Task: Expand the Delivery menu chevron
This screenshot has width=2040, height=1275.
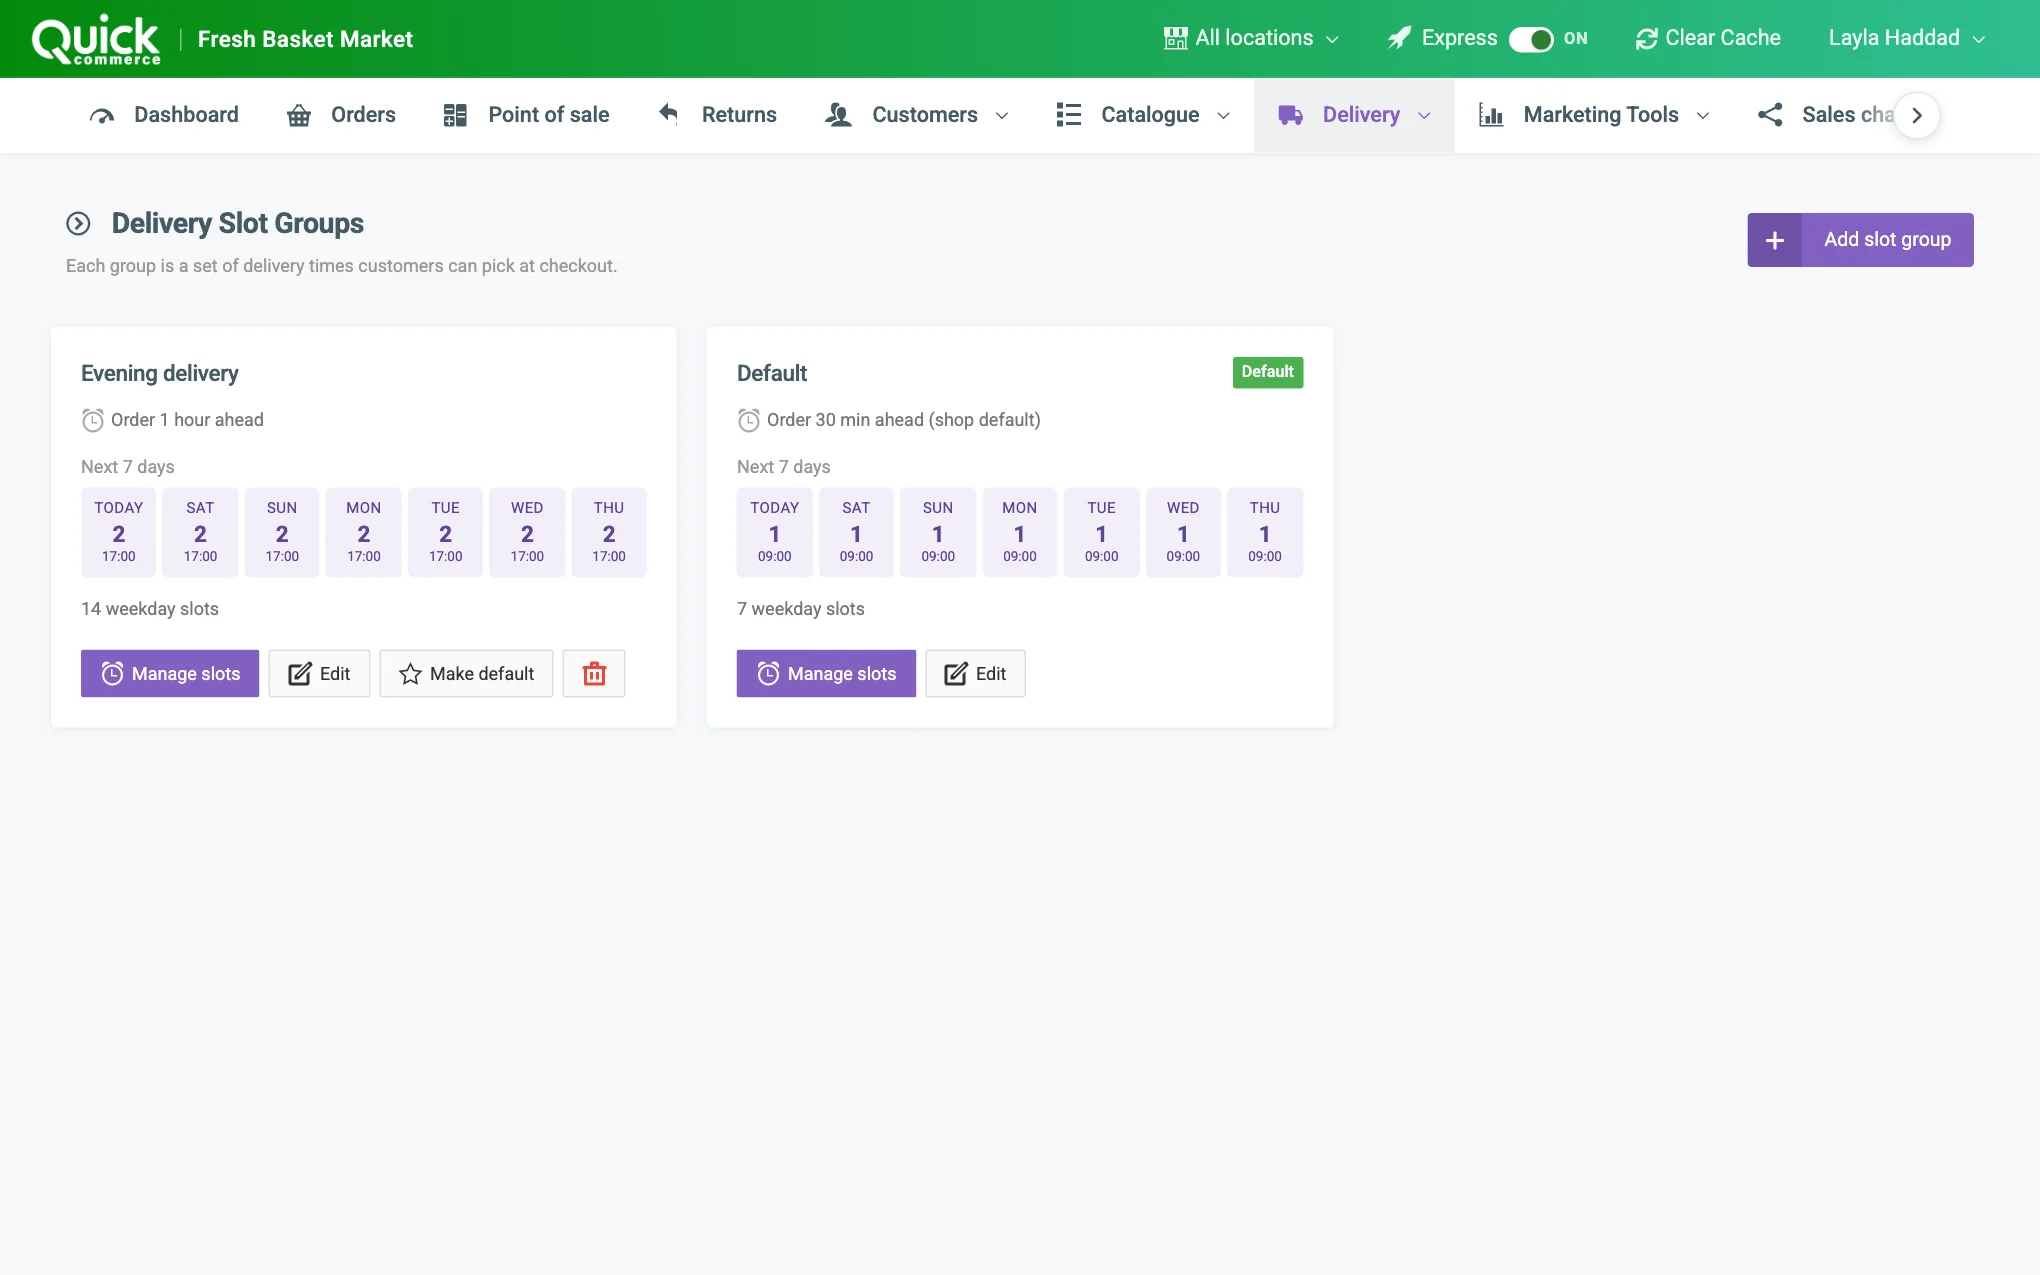Action: [1424, 116]
